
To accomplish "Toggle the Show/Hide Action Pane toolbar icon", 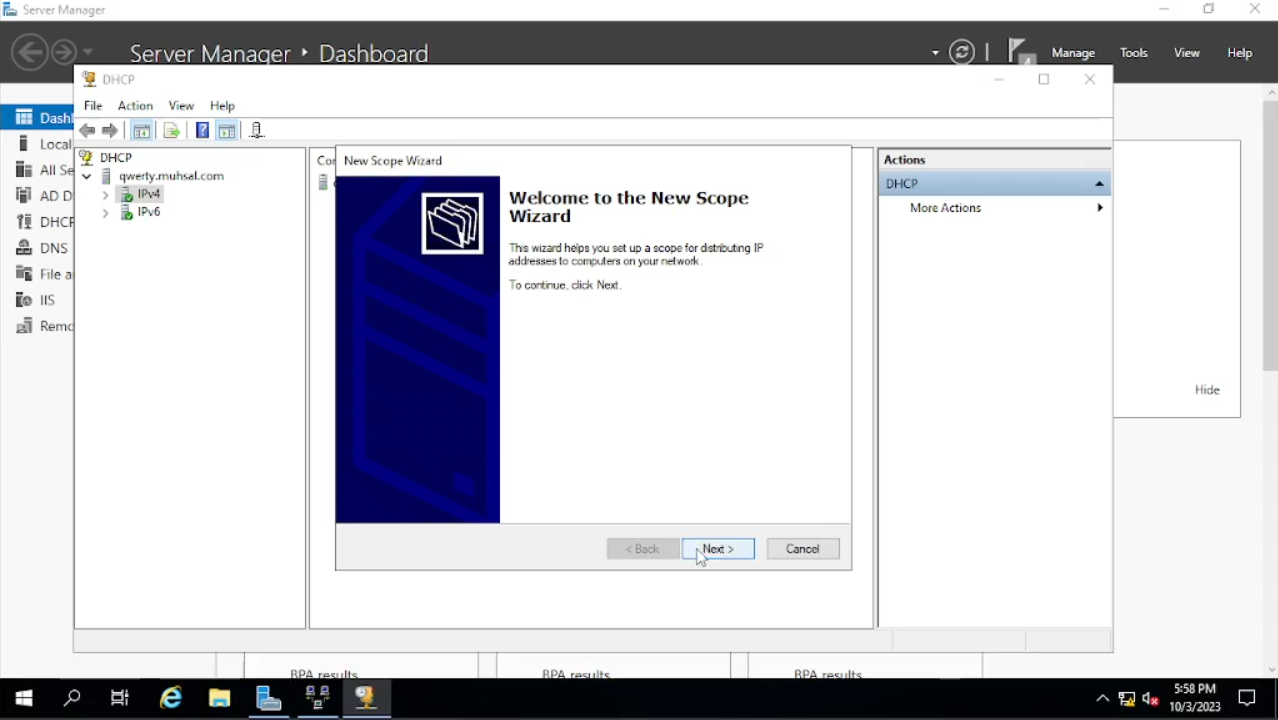I will point(227,131).
